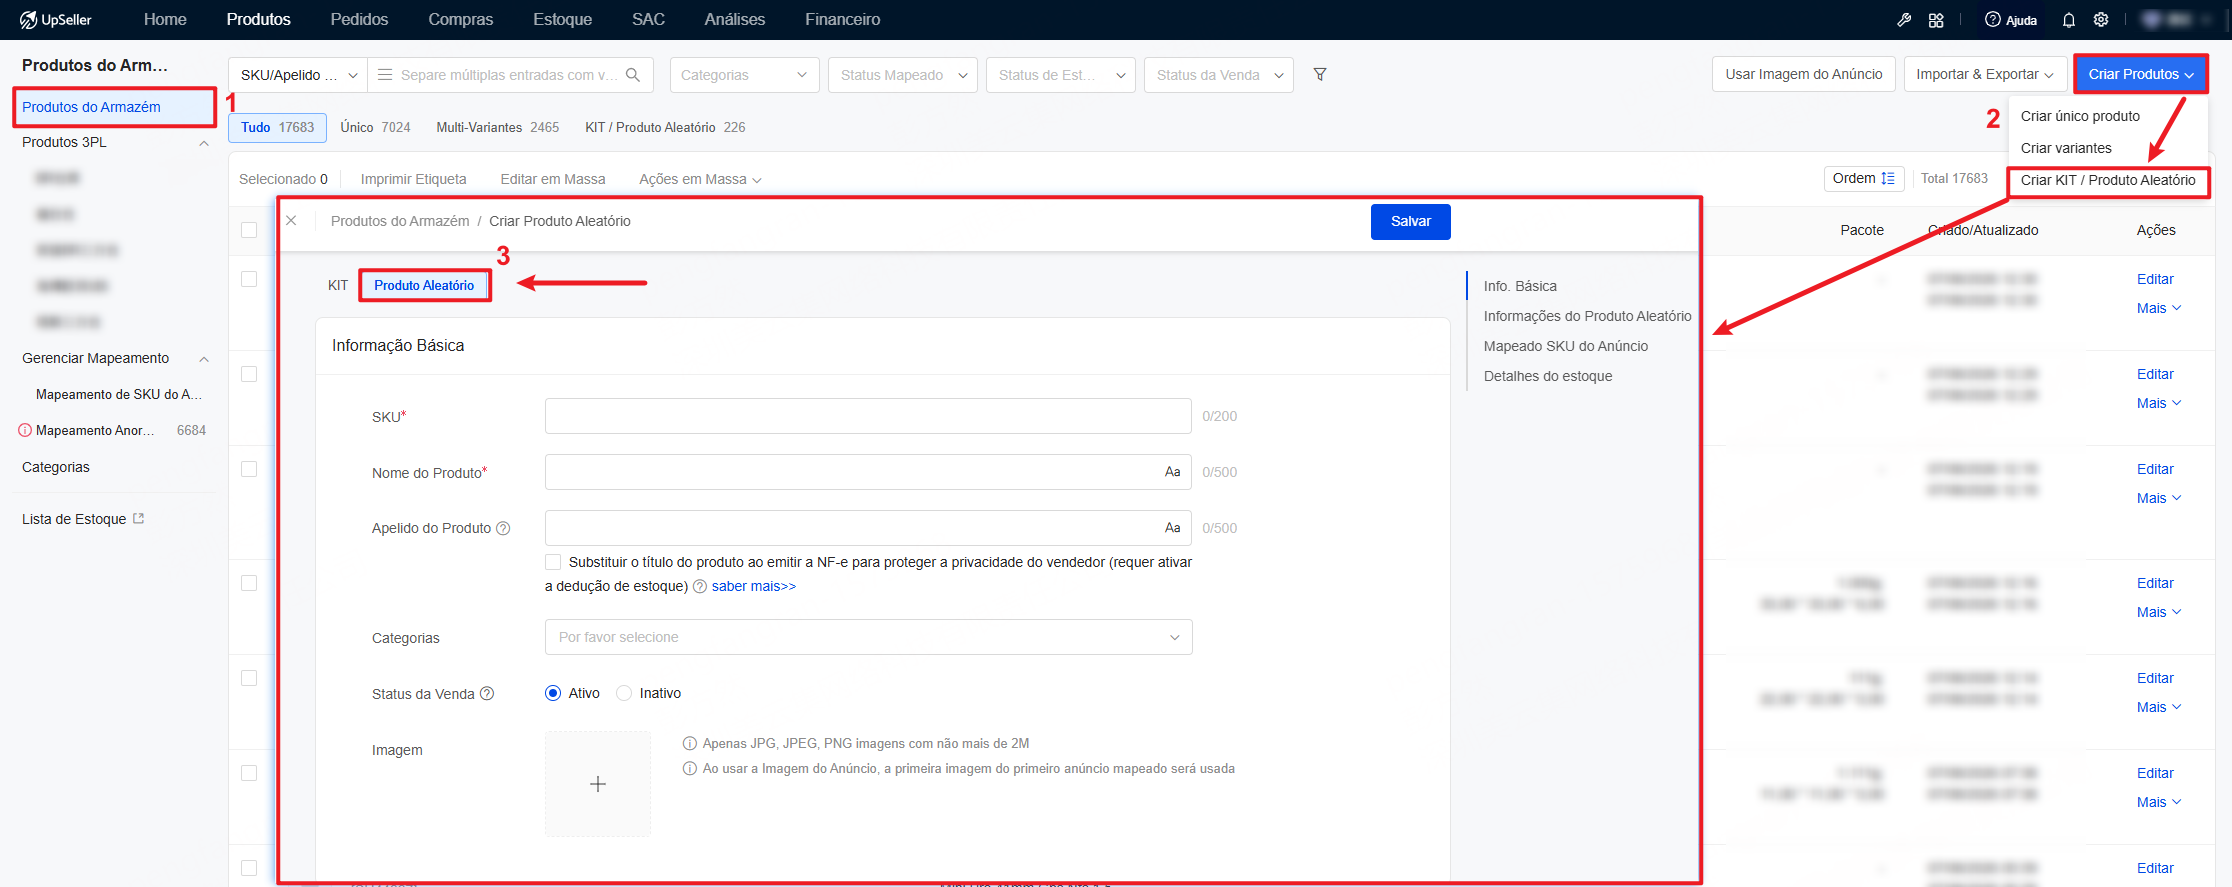Image resolution: width=2232 pixels, height=887 pixels.
Task: Jump to Mapeado SKU do Anúncio section
Action: 1565,347
